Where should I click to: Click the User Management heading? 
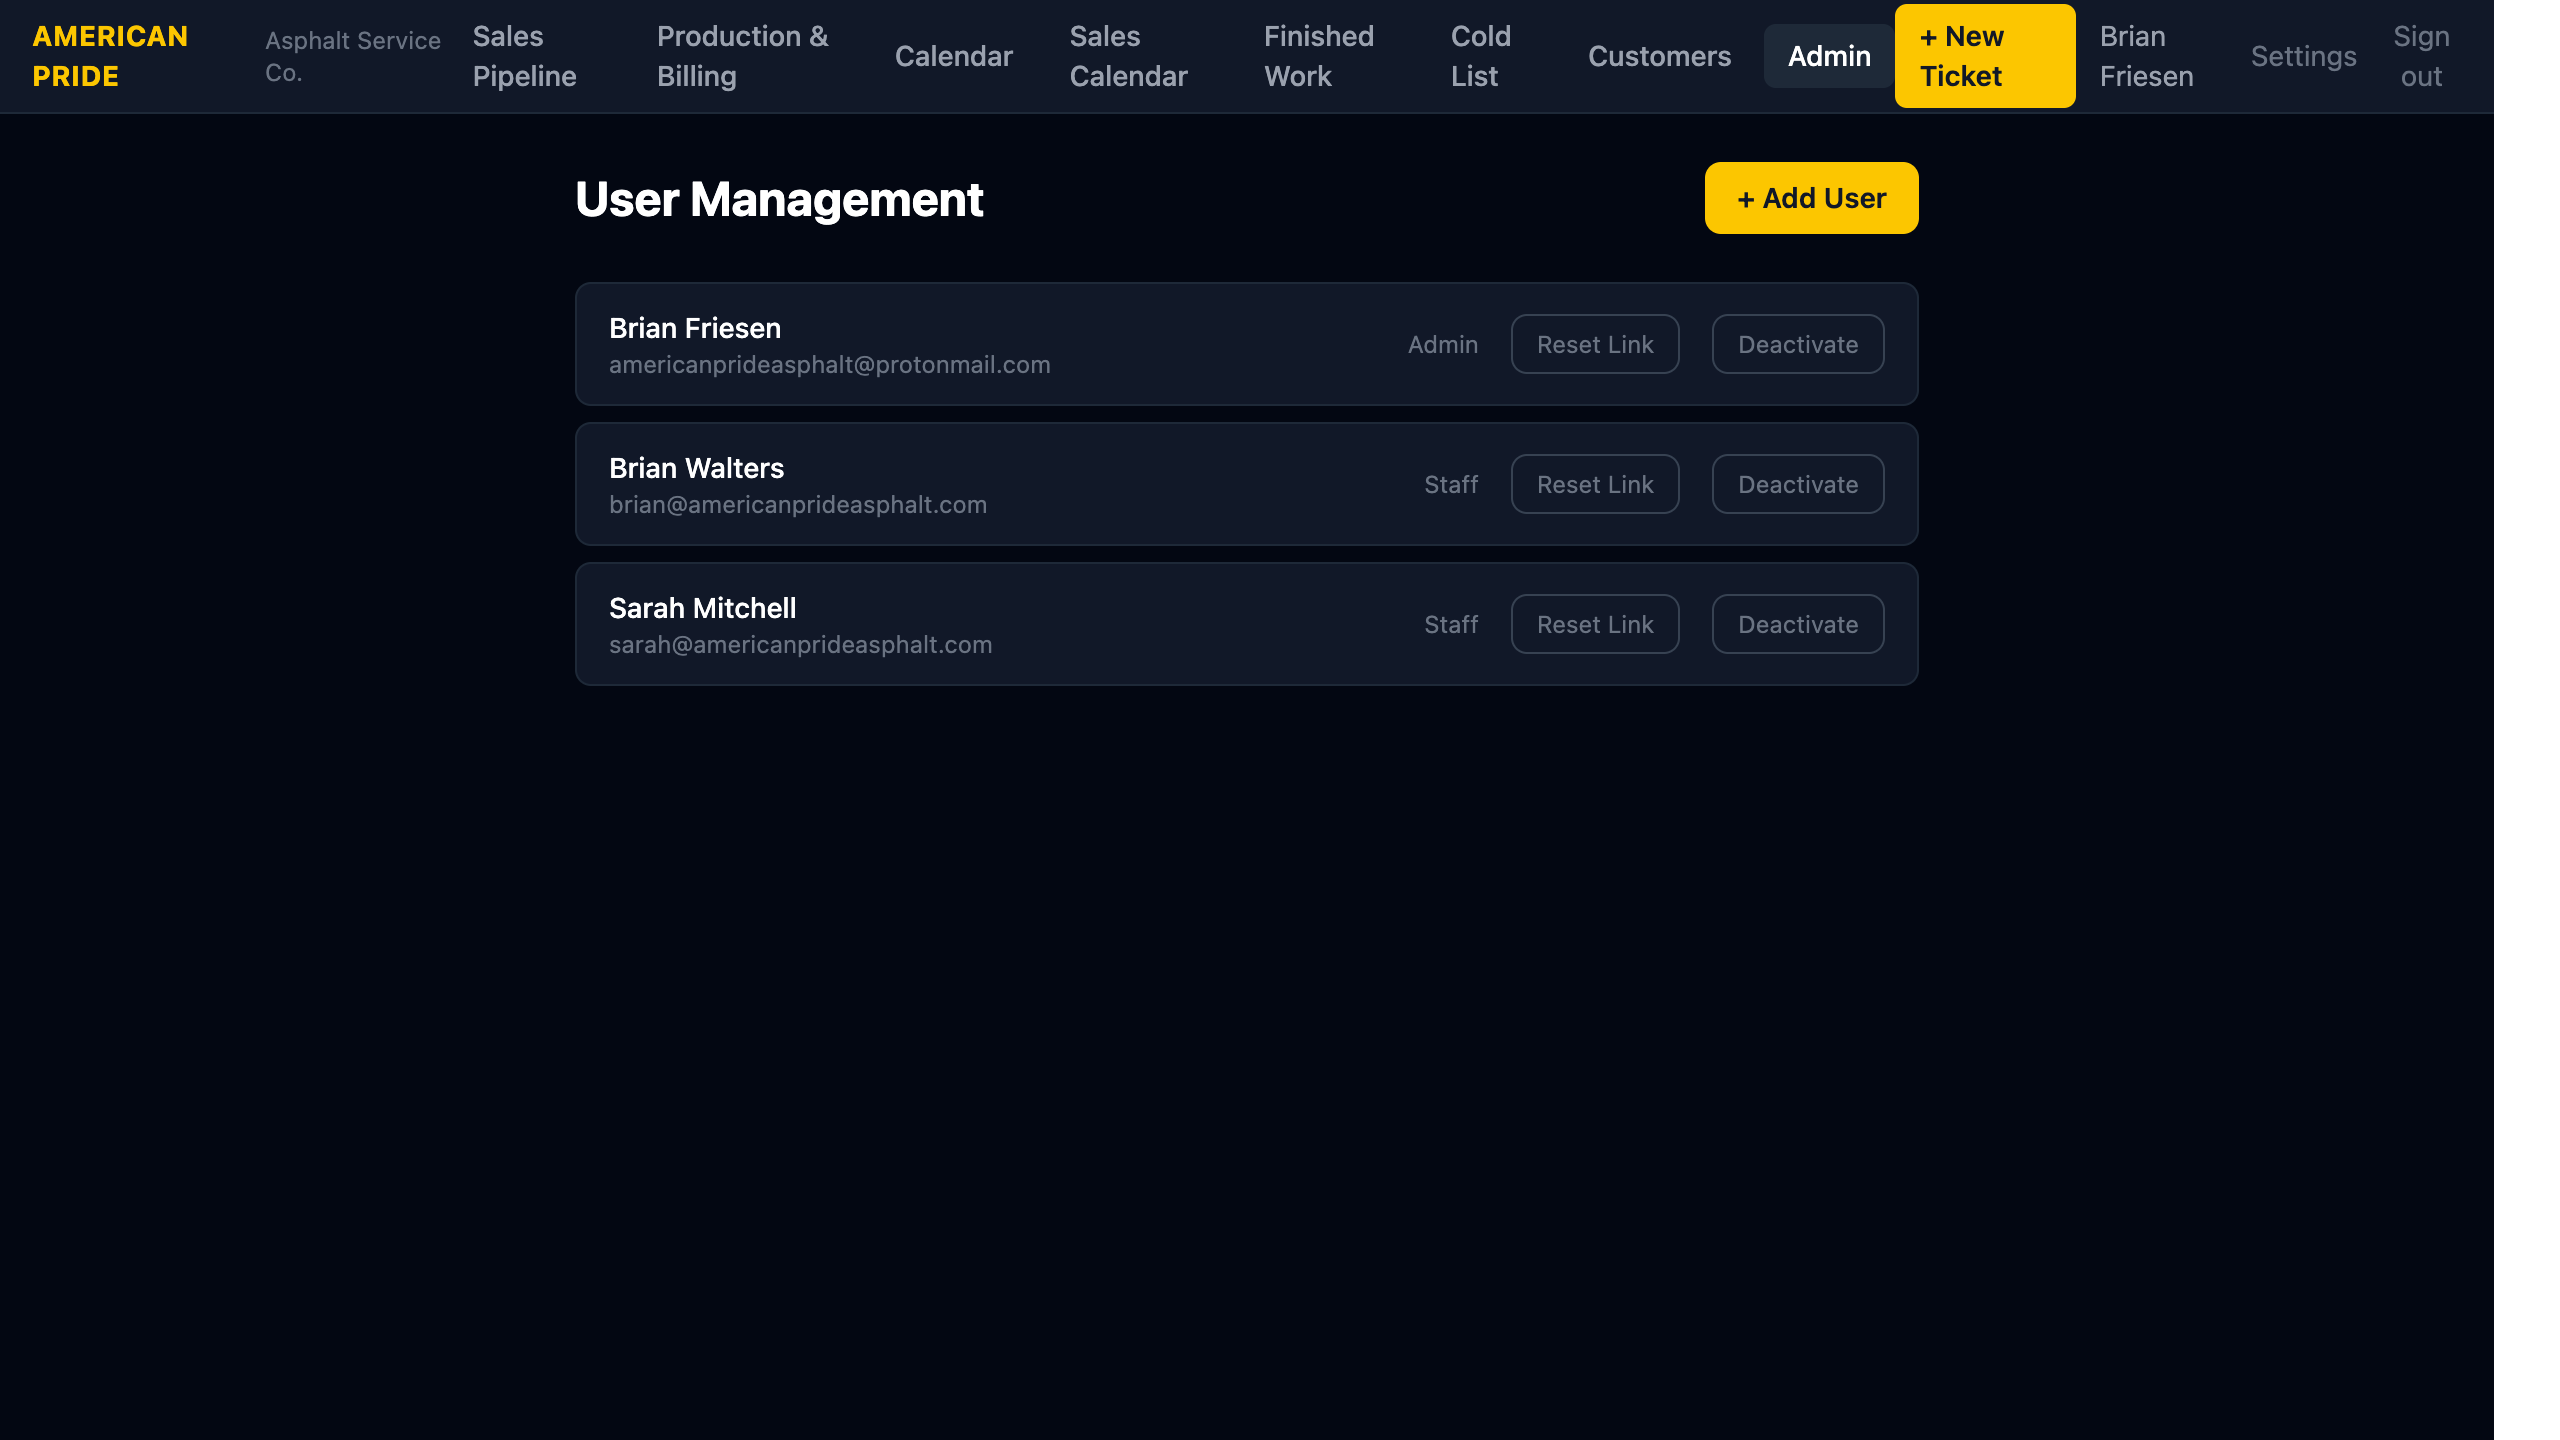779,199
